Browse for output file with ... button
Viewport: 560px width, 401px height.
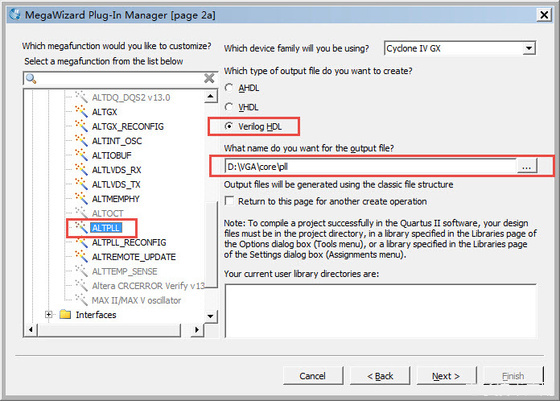[x=526, y=166]
